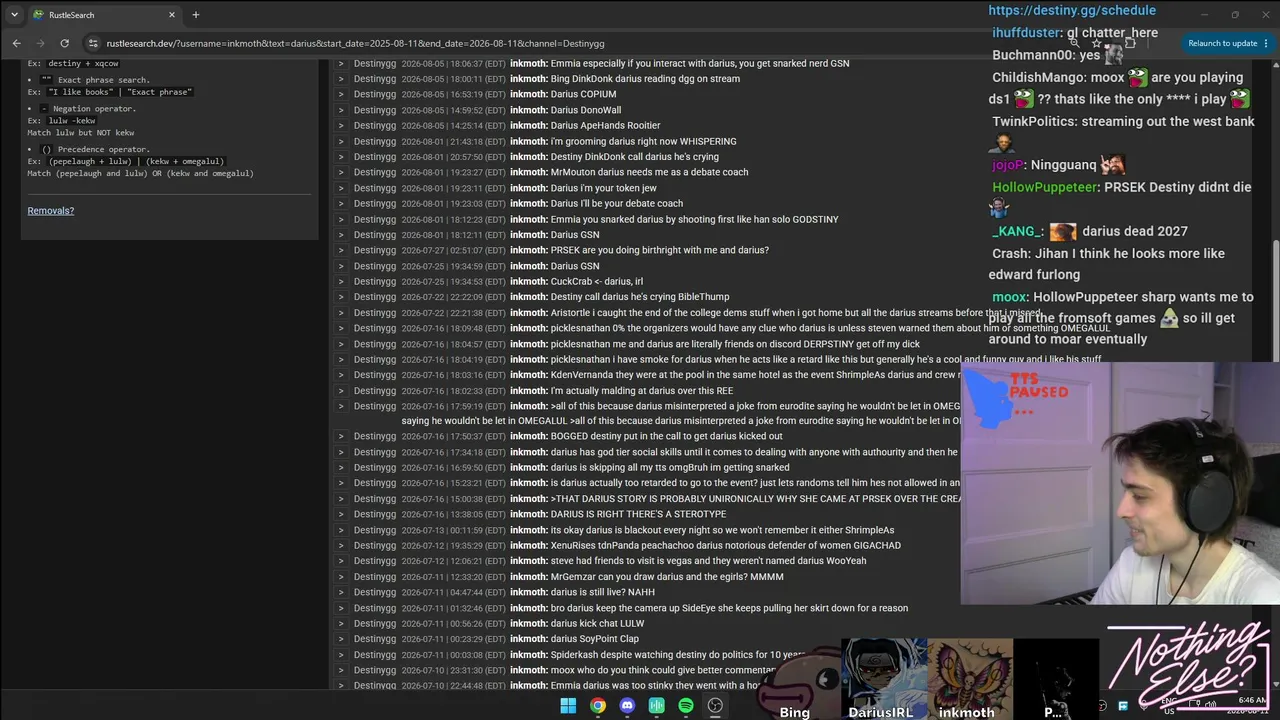Open Spotify from the taskbar

coord(686,706)
